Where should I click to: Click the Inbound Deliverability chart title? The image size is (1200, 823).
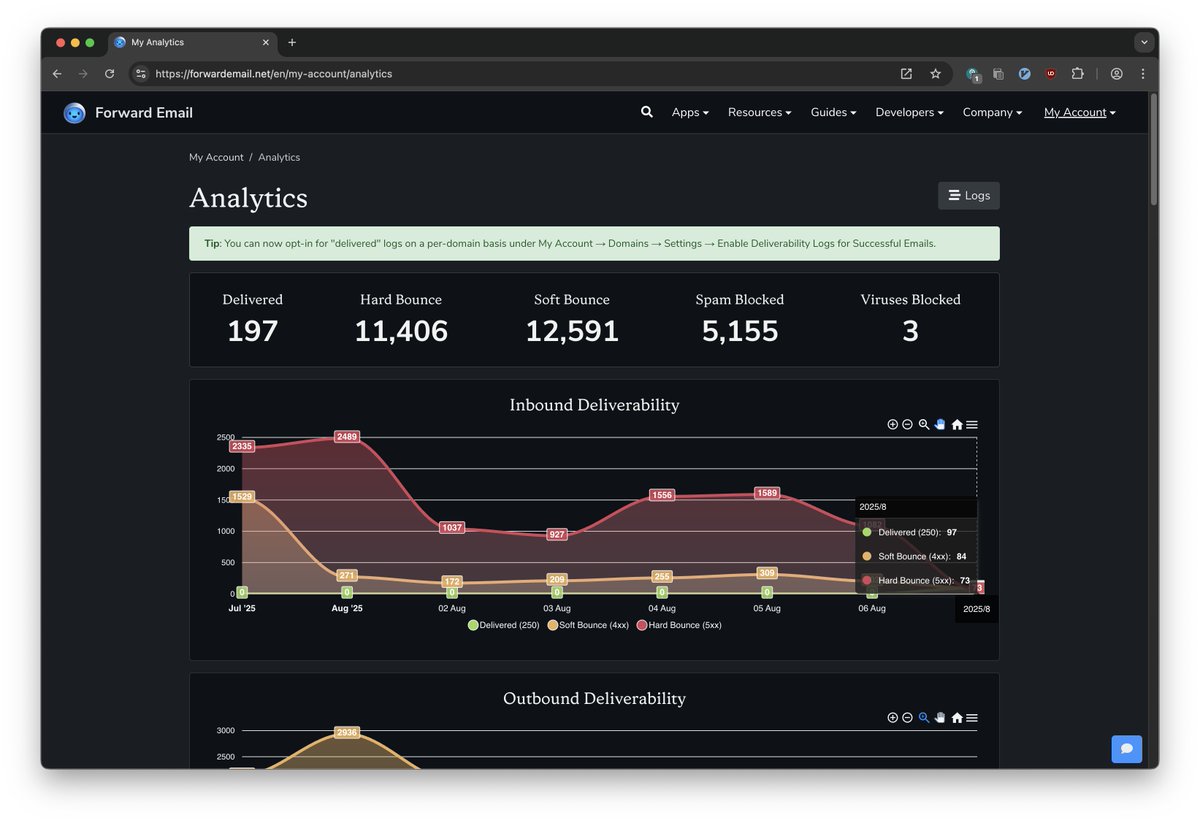[594, 405]
